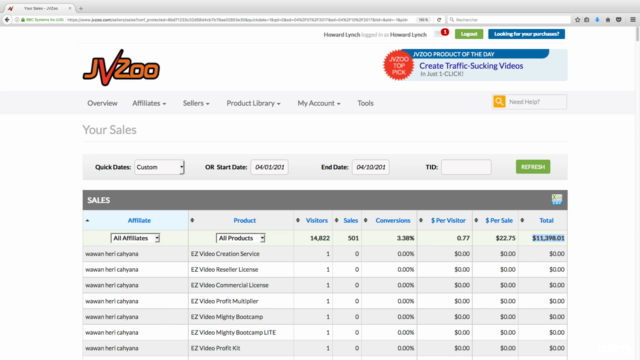Click sort arrows beside Conversions header
This screenshot has width=640, height=360.
(365, 220)
